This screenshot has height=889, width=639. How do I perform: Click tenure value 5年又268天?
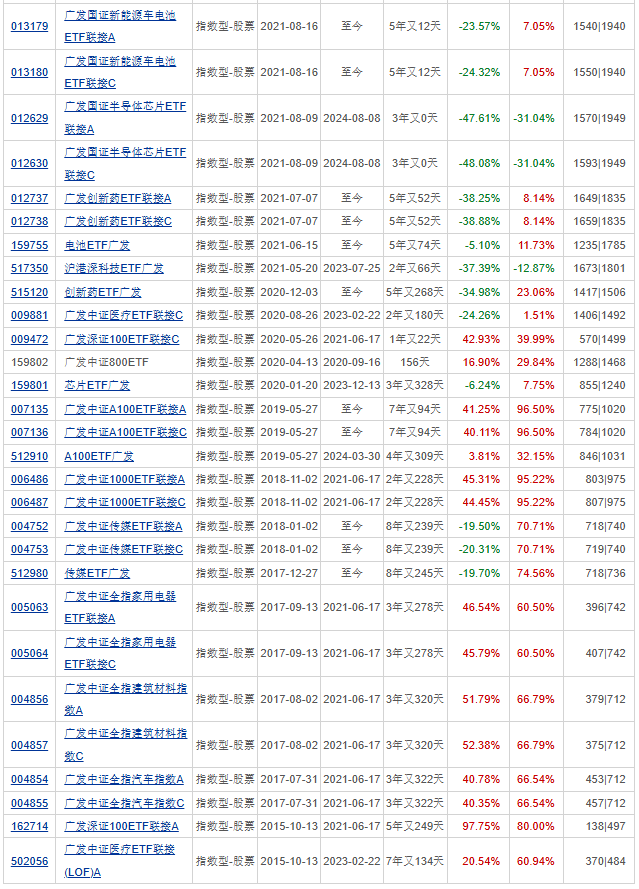click(414, 293)
